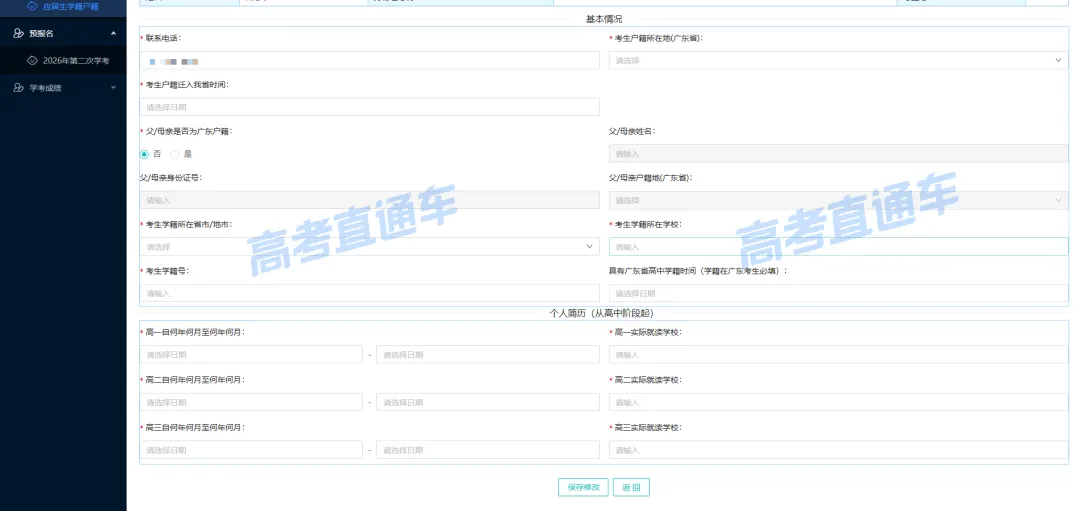Select the 是 radio button

pyautogui.click(x=175, y=154)
